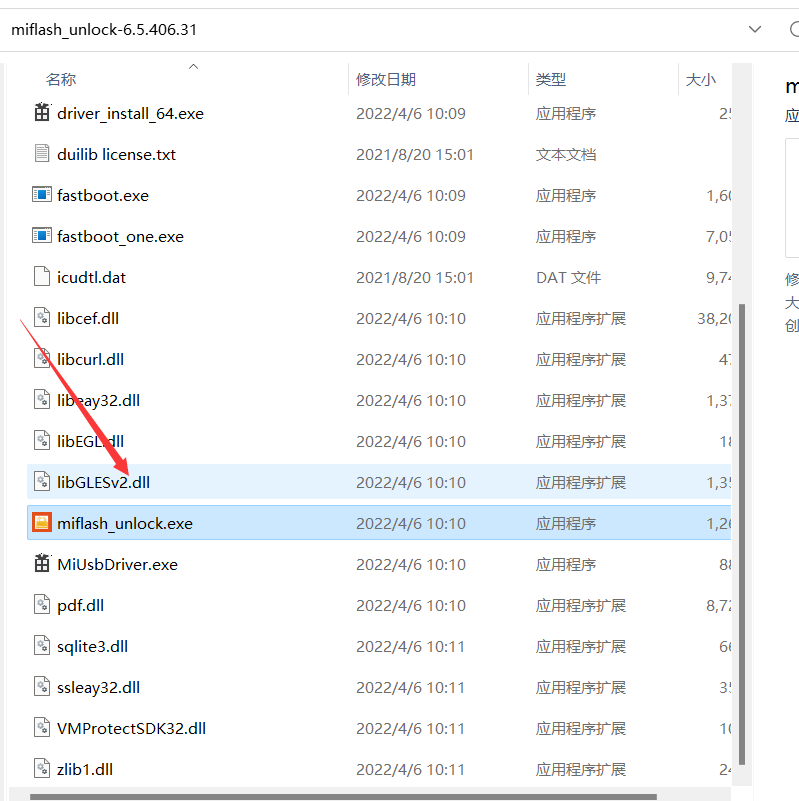Select the libcurl.dll file name
Viewport: 799px width, 801px height.
(x=90, y=359)
